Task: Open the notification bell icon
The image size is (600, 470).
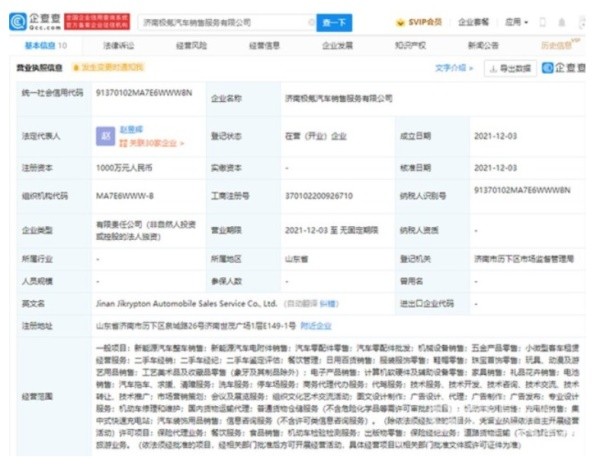Action: coord(562,22)
